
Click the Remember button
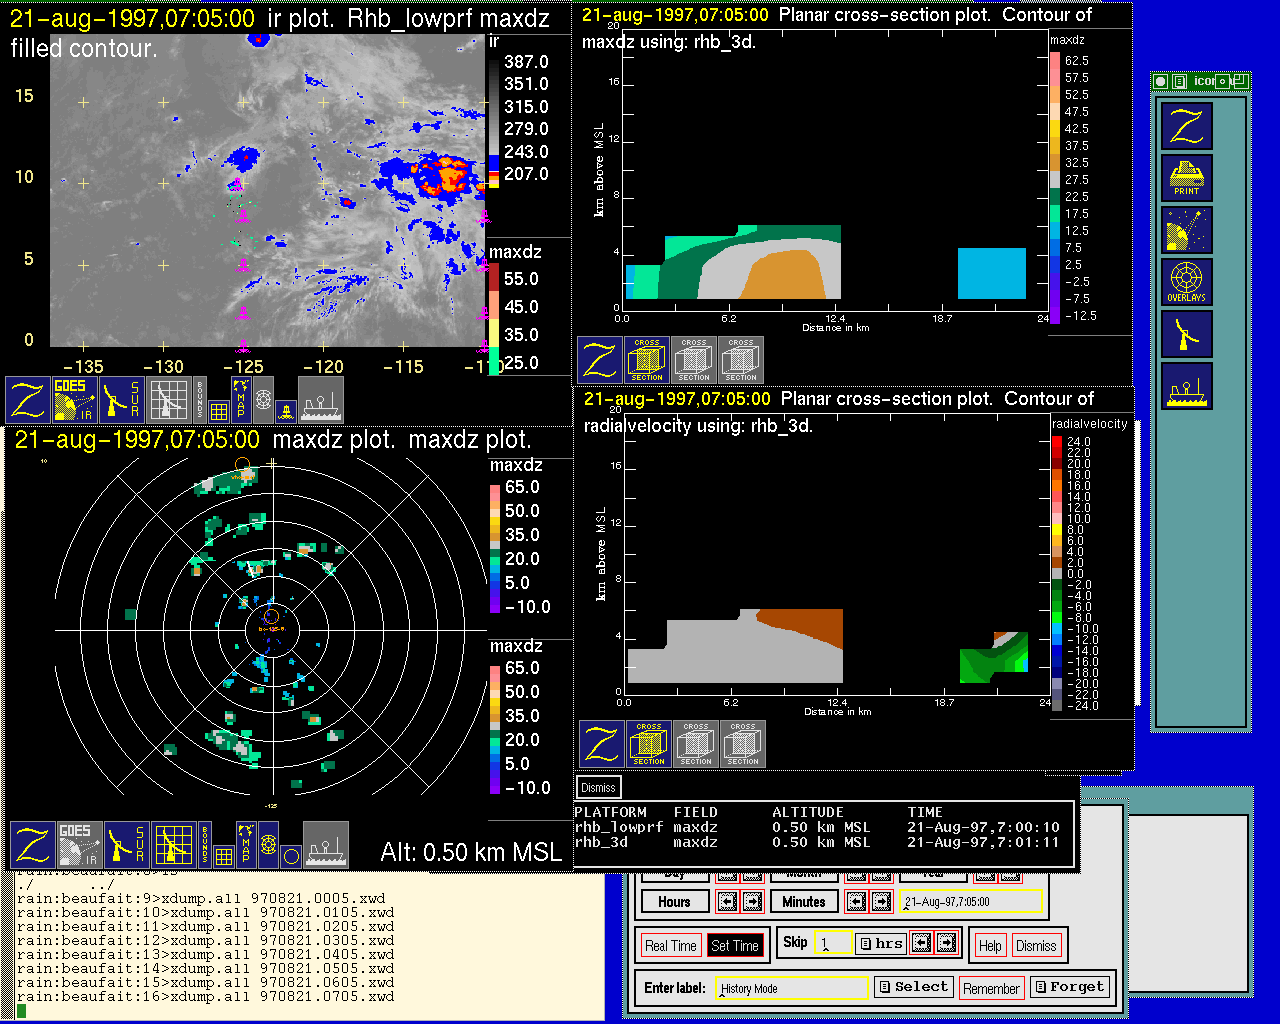(991, 989)
